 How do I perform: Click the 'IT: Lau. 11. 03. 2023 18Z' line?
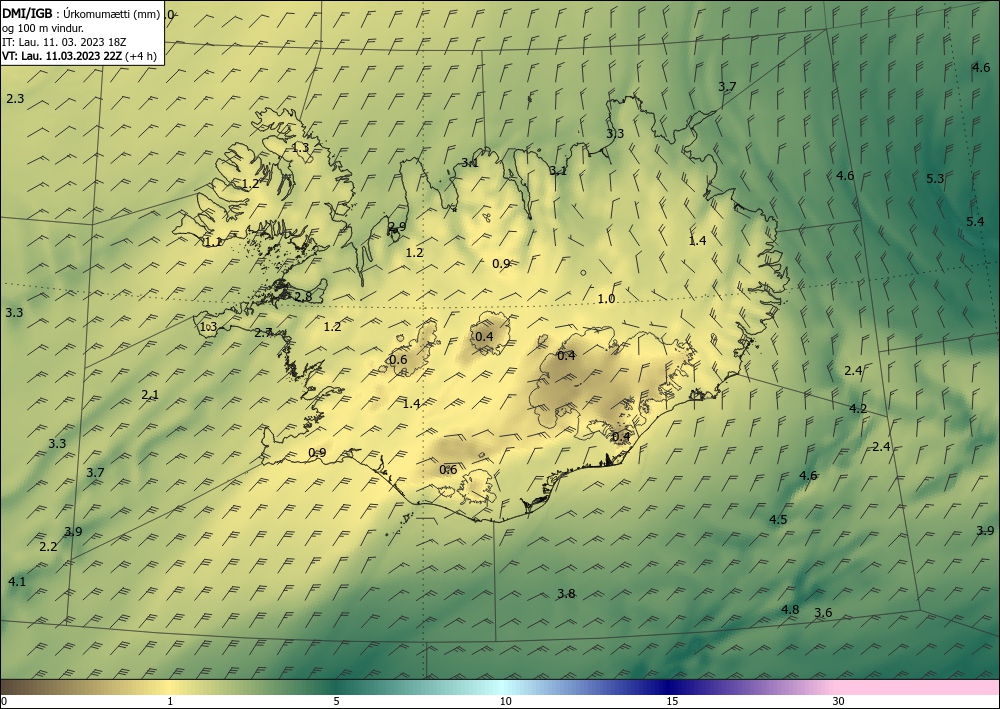(x=64, y=42)
